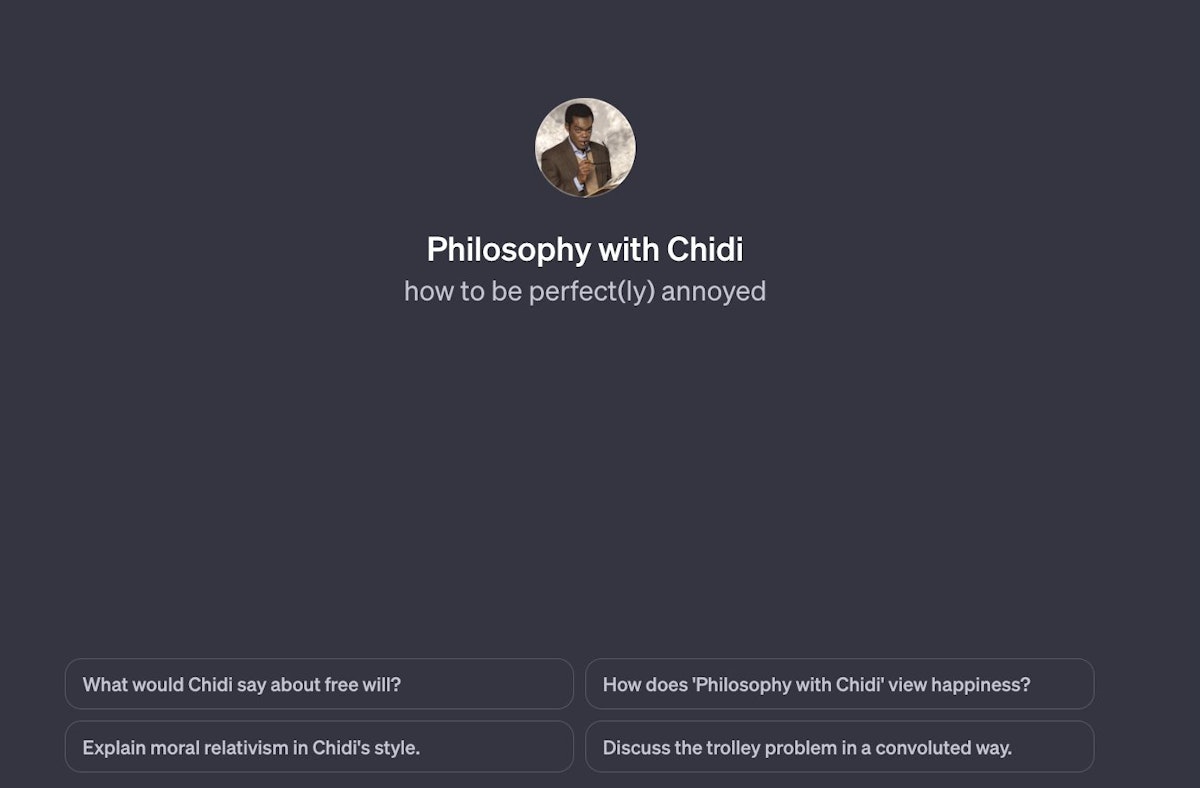Screen dimensions: 1200x788
Task: Launch the moral relativism starter prompt
Action: click(x=319, y=747)
